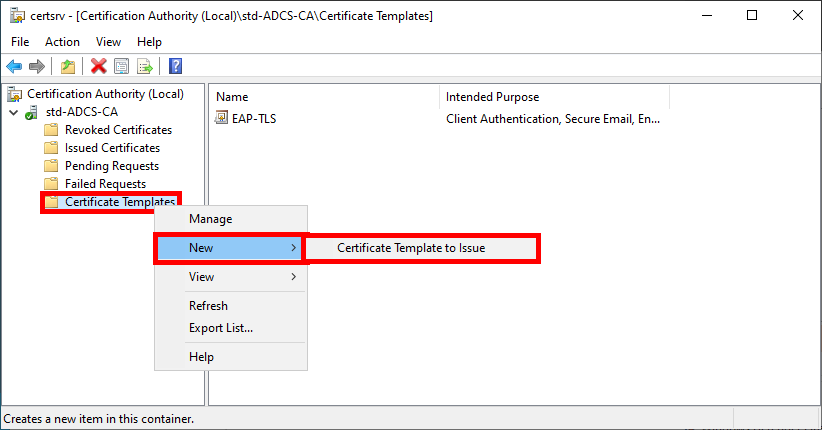Click the Export List toolbar icon

(144, 66)
